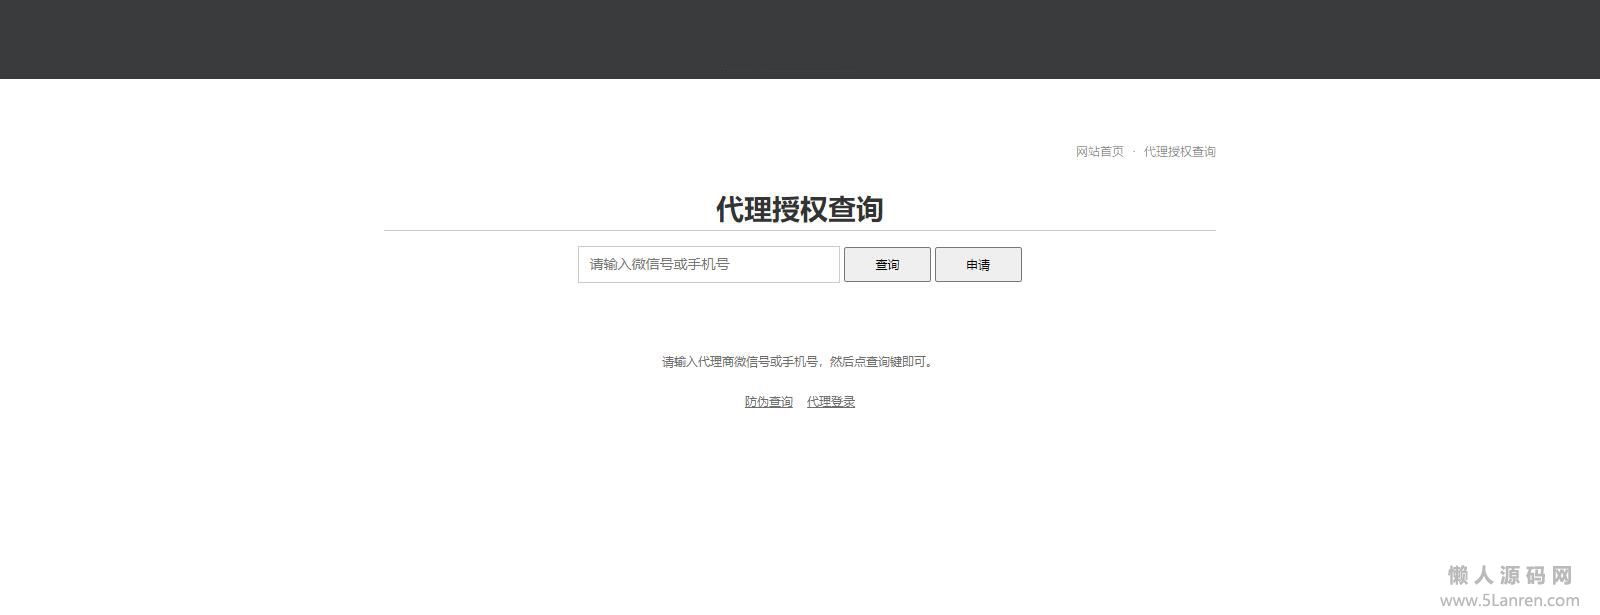Open the 网站首页 breadcrumb link
This screenshot has width=1600, height=615.
click(1099, 152)
